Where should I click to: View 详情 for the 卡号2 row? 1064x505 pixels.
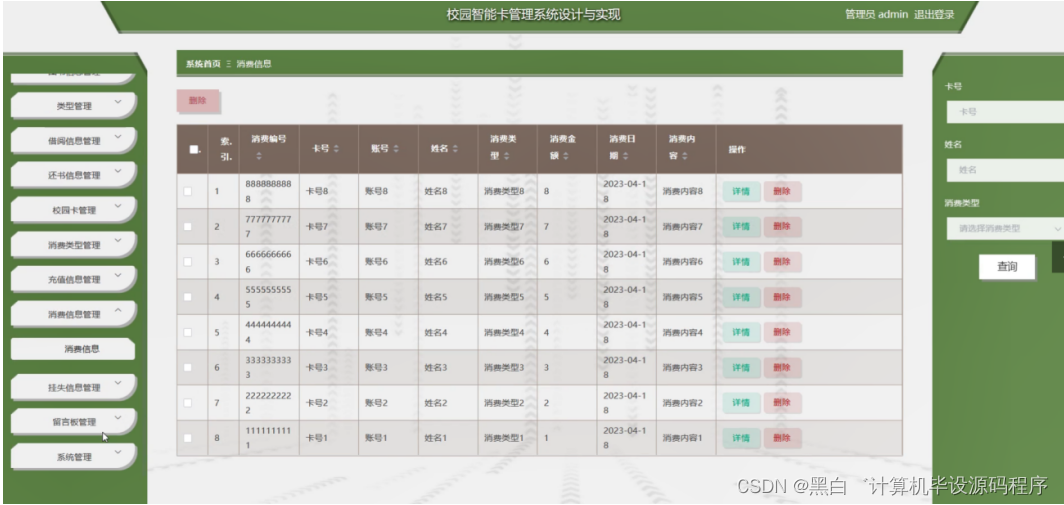741,403
